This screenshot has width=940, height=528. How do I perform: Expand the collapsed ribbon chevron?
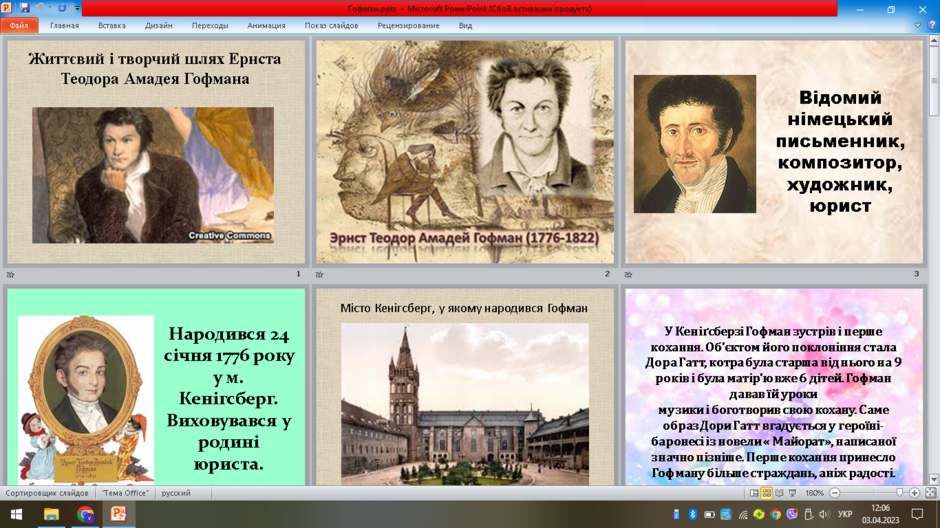pos(917,25)
